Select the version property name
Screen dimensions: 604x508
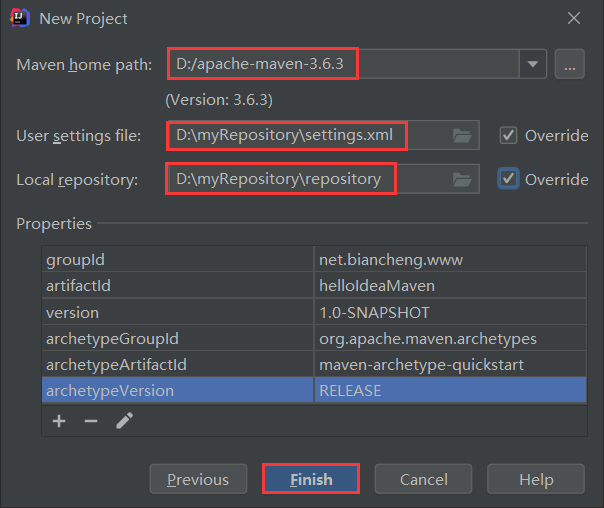(178, 312)
